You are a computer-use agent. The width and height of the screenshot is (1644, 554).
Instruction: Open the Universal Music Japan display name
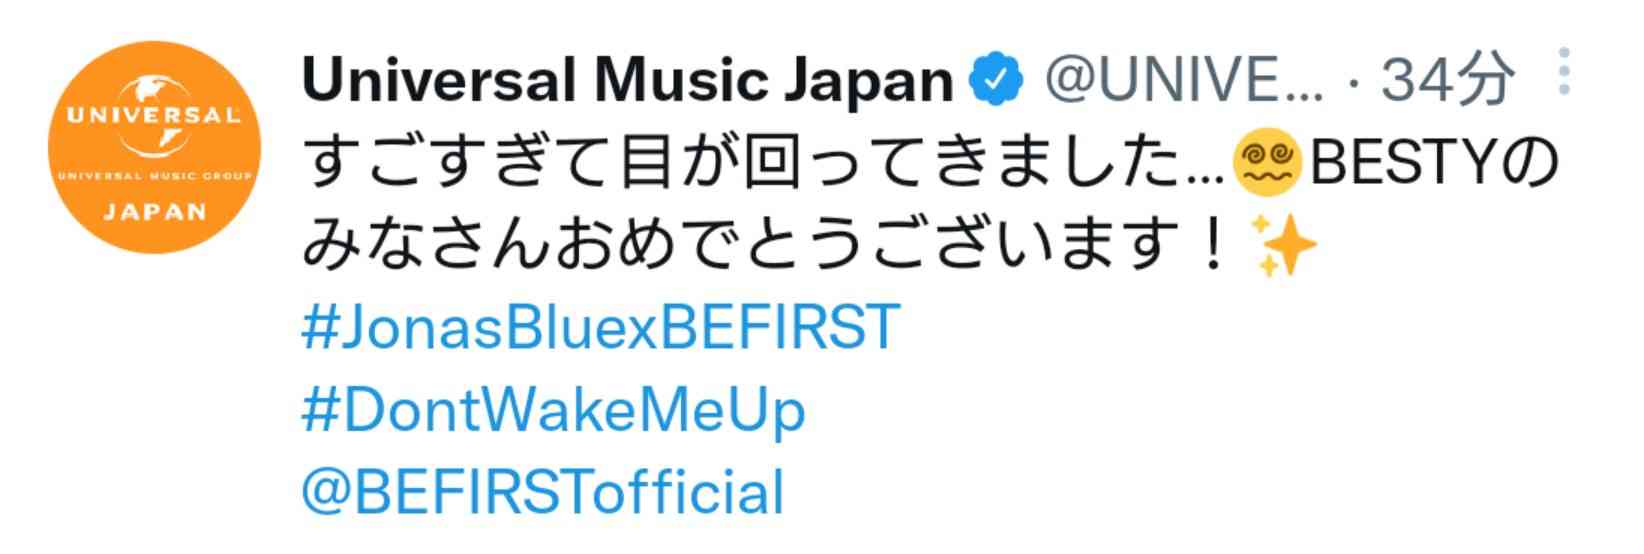tap(628, 80)
